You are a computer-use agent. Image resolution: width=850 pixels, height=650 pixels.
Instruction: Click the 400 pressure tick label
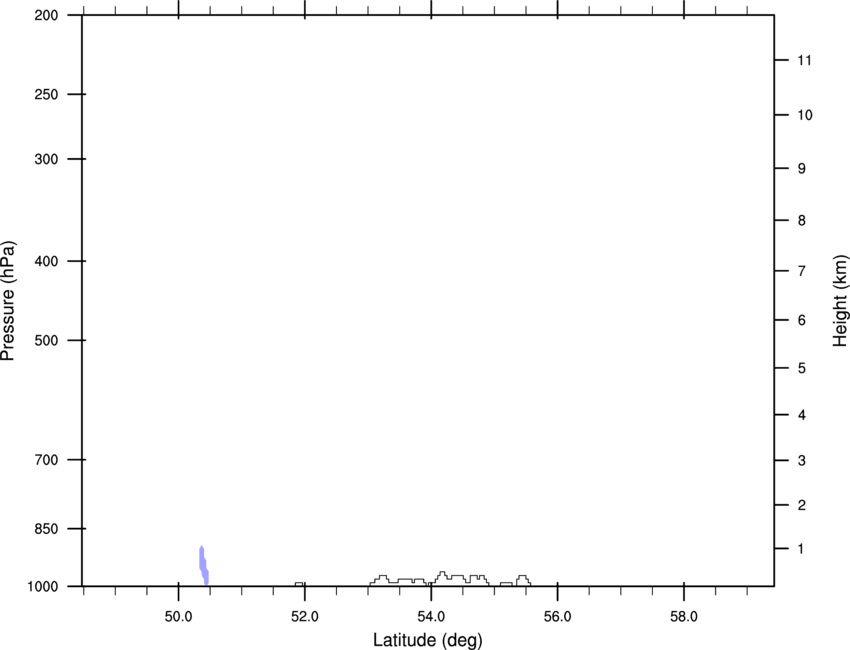(46, 261)
